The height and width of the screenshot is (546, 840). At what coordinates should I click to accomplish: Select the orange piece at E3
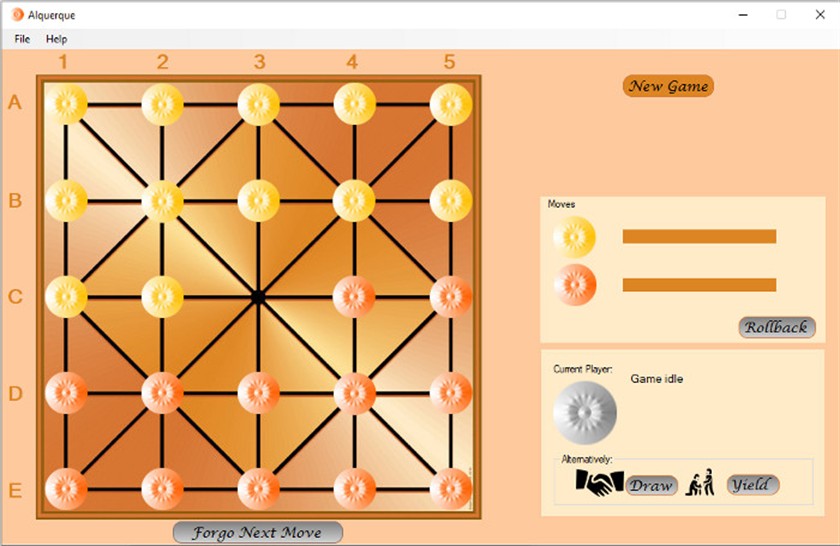(x=258, y=489)
